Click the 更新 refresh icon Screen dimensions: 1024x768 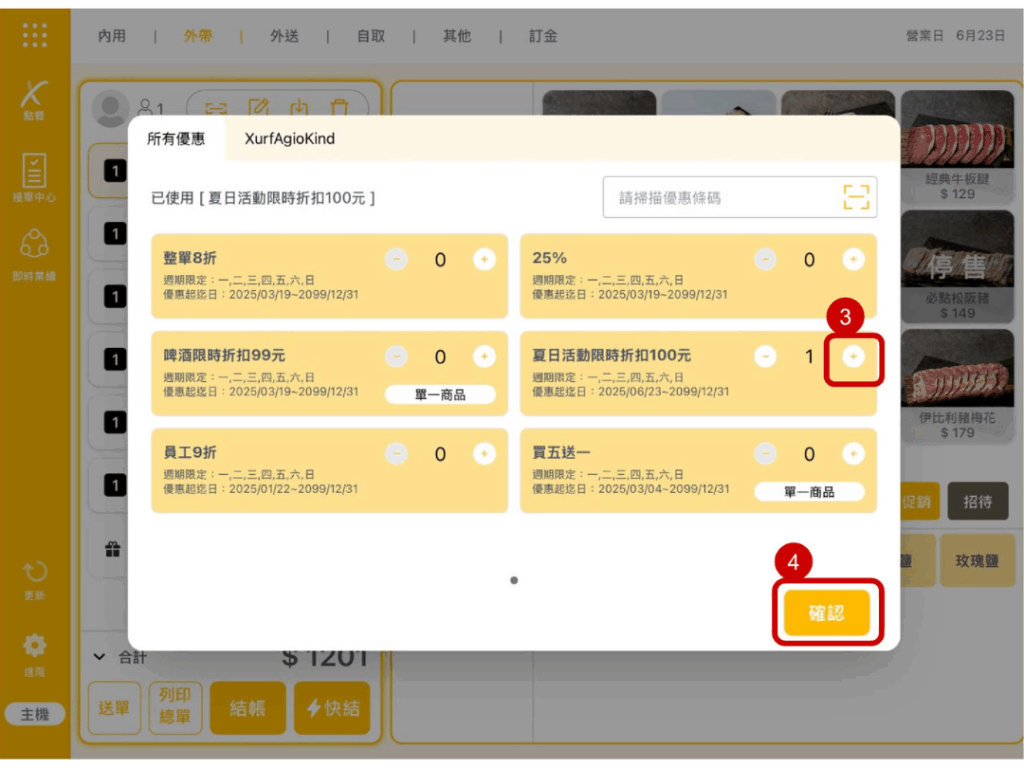(x=34, y=579)
